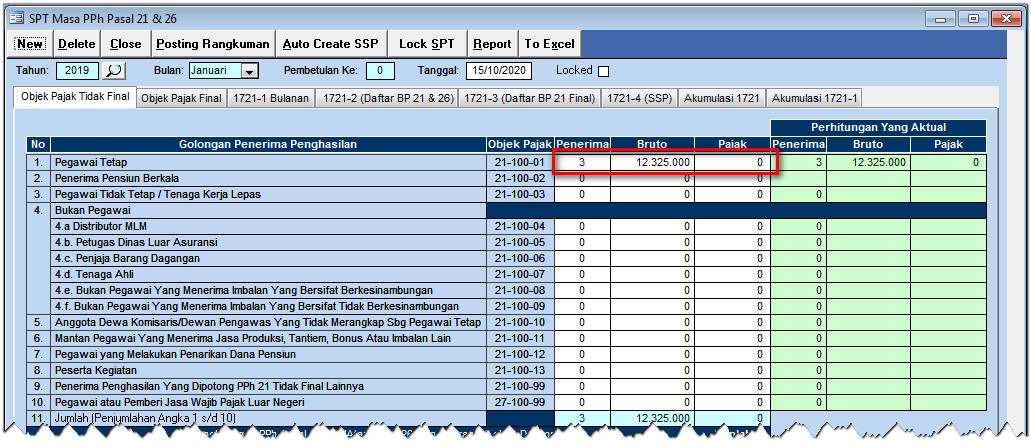Select the 1721-4 (SSP) tab
This screenshot has width=1031, height=447.
(x=641, y=98)
